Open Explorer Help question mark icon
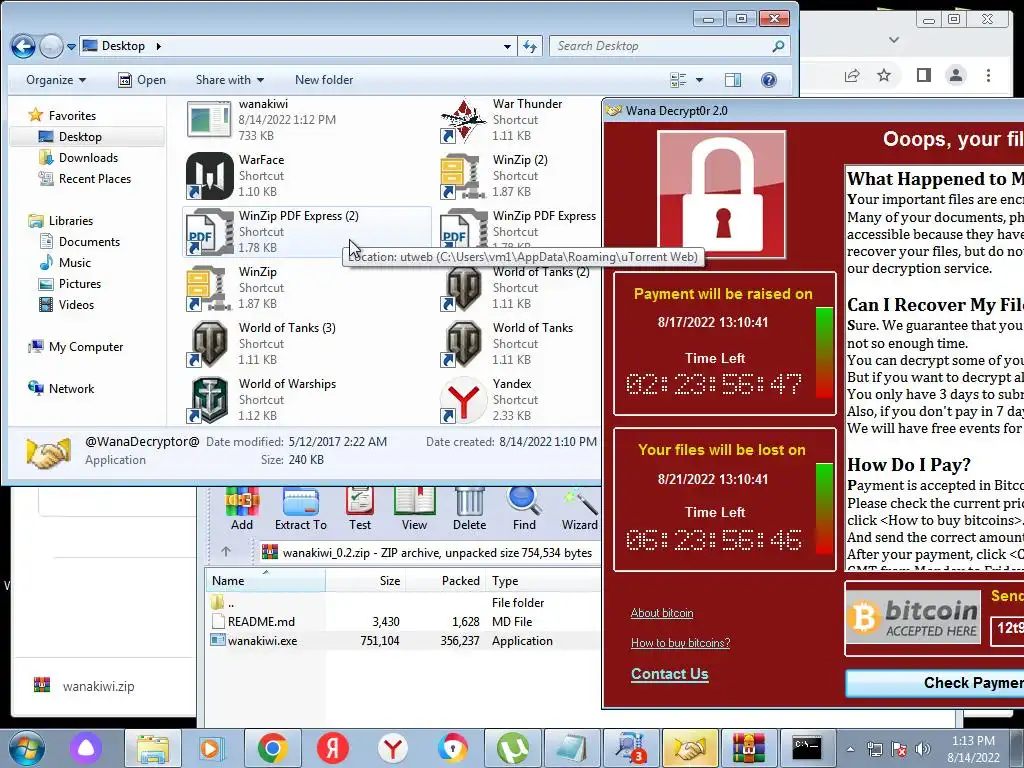 pos(769,80)
